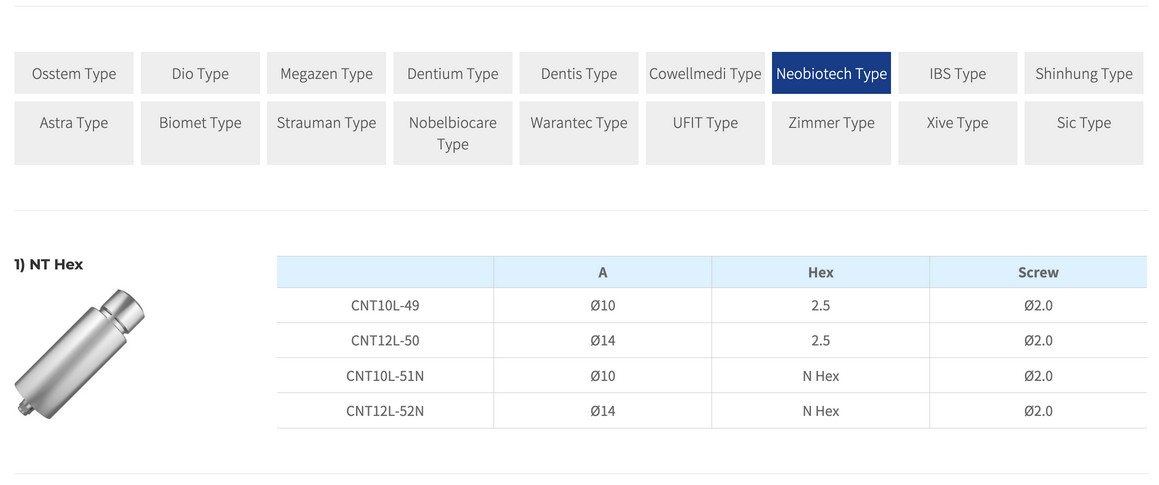Switch to Dio Type tab
The height and width of the screenshot is (485, 1159).
(x=200, y=73)
